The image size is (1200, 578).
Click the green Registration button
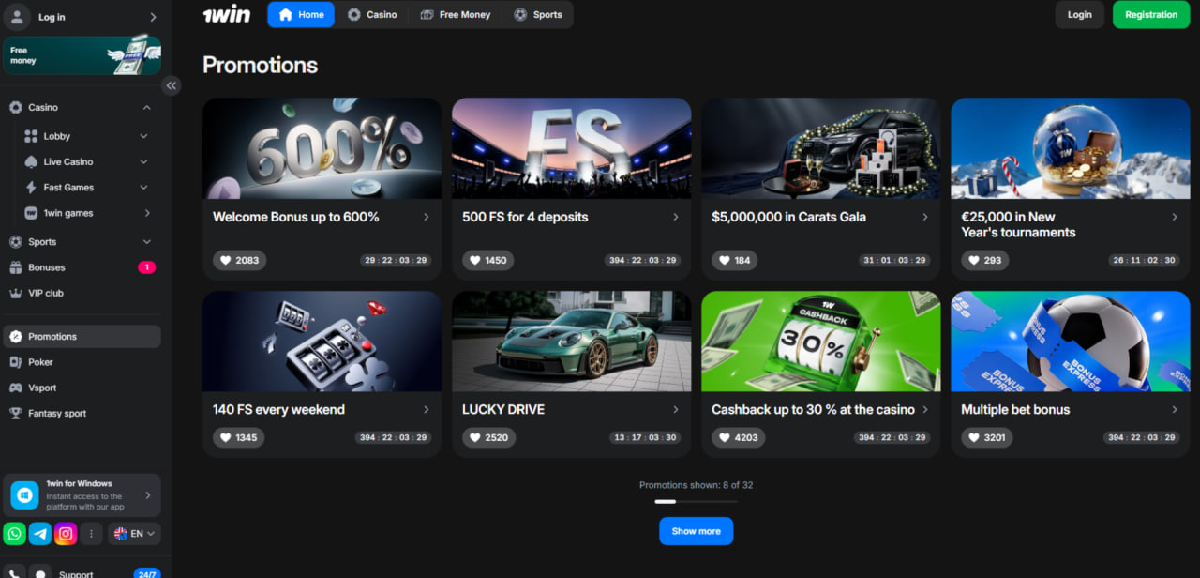pos(1151,15)
